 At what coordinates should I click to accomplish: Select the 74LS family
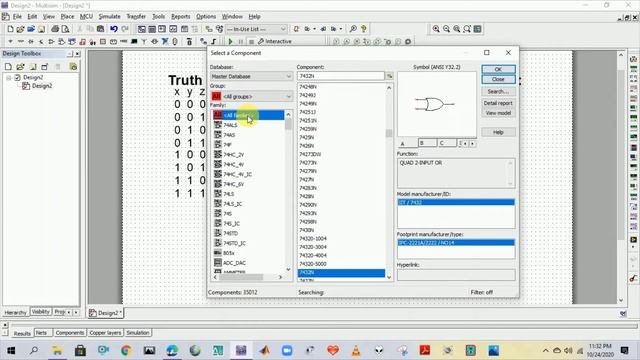coord(229,194)
